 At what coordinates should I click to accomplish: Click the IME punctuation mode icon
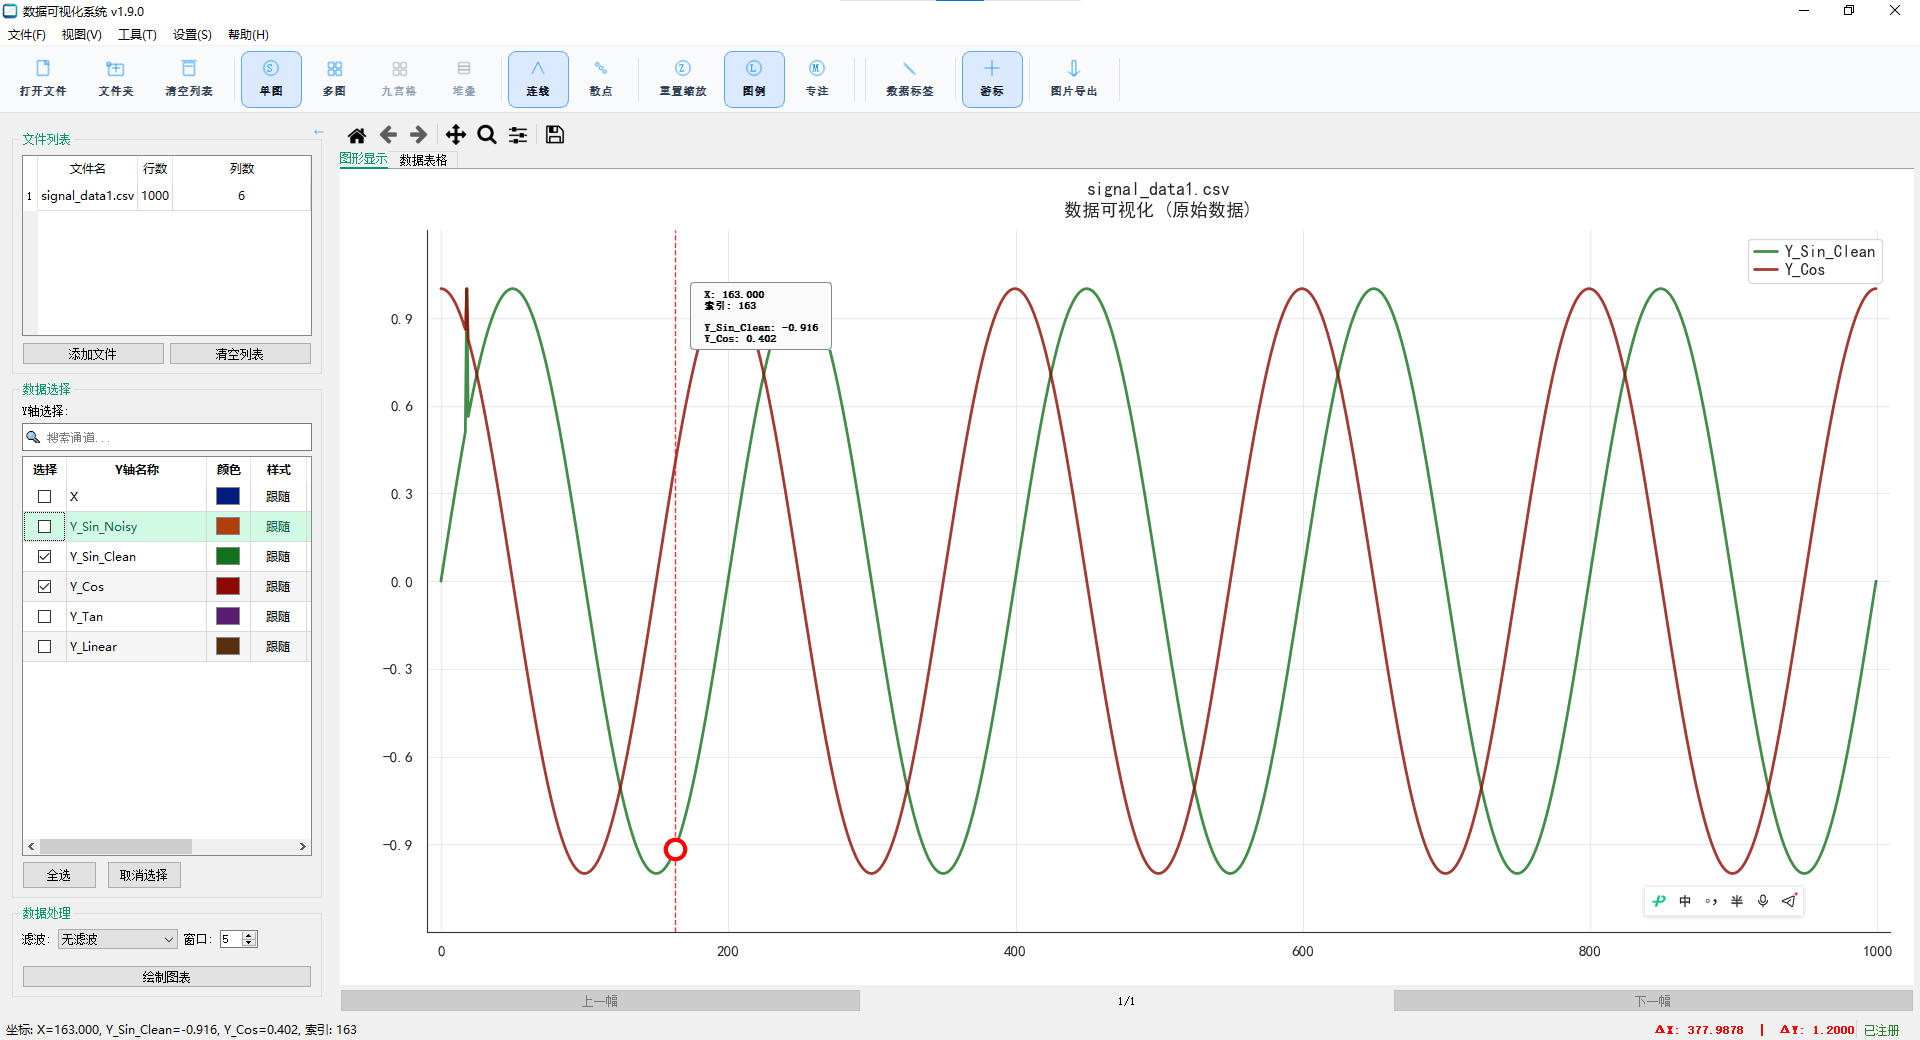pyautogui.click(x=1711, y=901)
